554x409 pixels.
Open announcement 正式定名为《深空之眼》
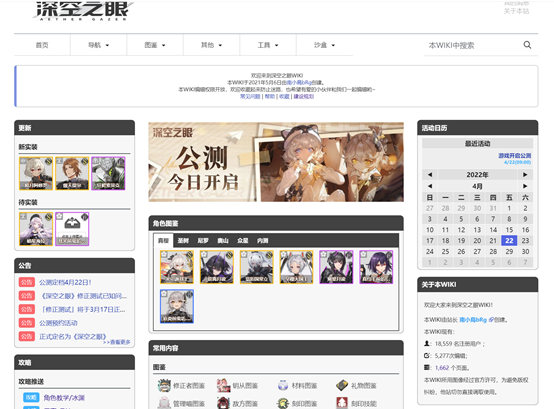[x=73, y=336]
